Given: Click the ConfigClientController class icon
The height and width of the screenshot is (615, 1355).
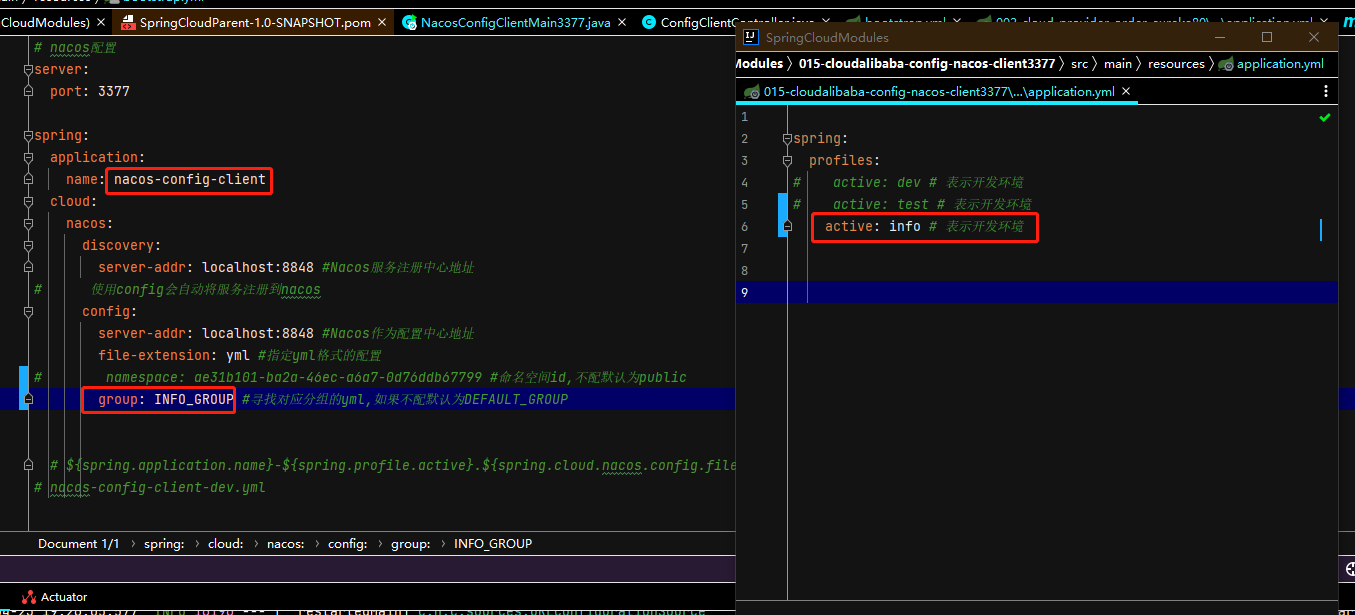Looking at the screenshot, I should 648,22.
